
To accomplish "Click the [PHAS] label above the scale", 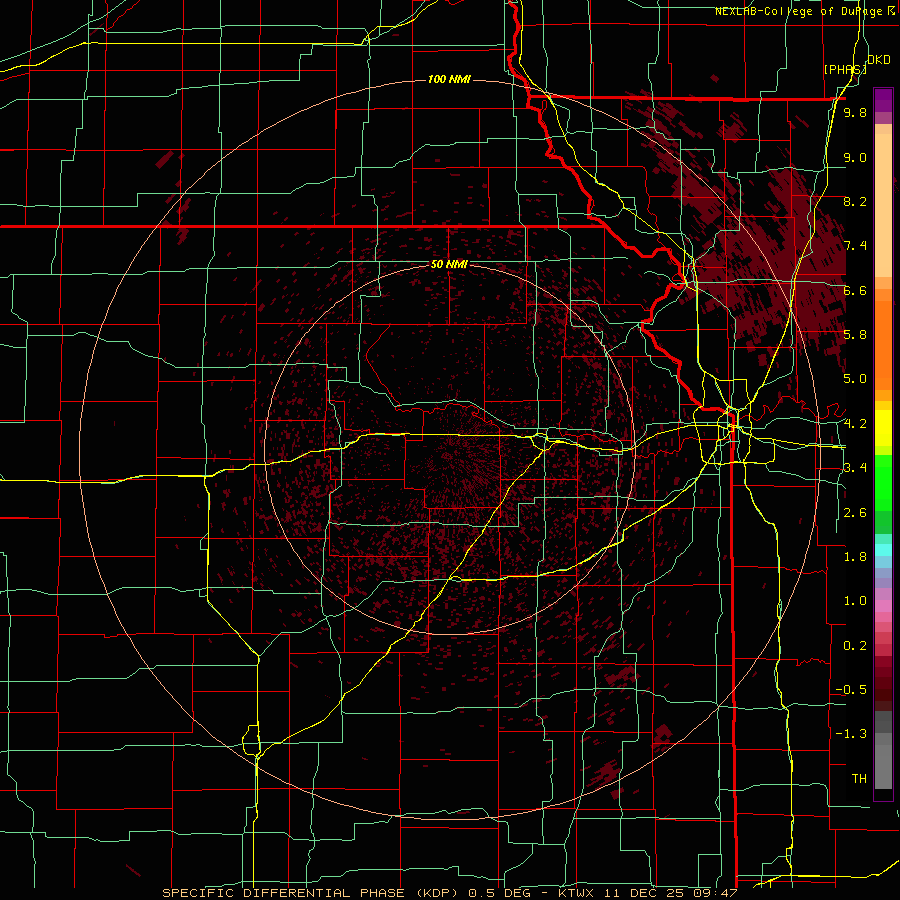I will point(845,69).
